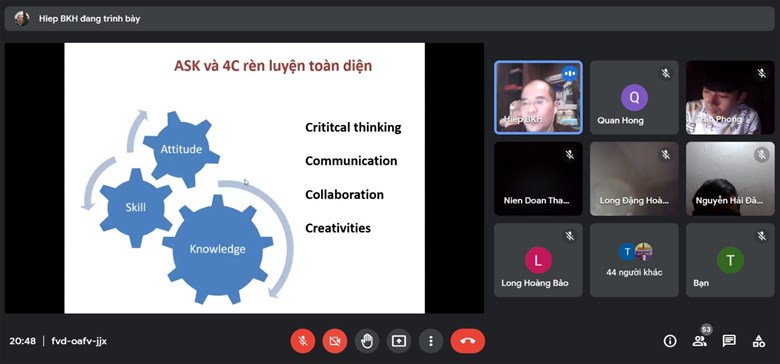Select Long Hoàng Bảo participant tile
780x364 pixels.
(538, 260)
